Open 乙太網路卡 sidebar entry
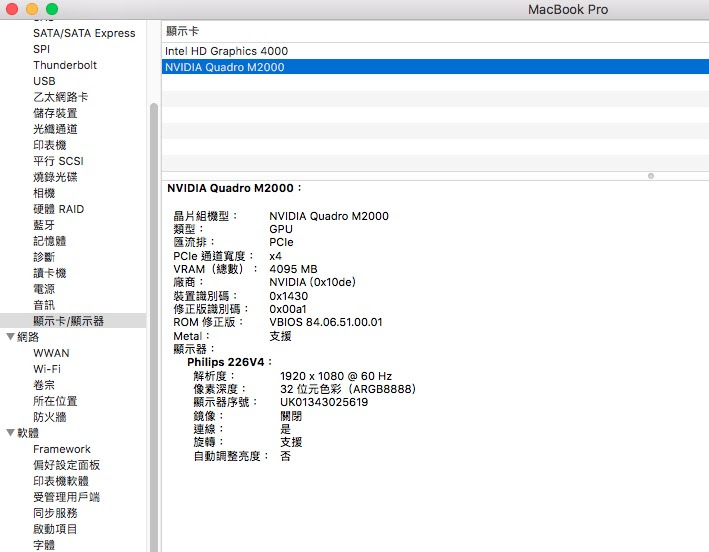The image size is (709, 552). tap(61, 97)
